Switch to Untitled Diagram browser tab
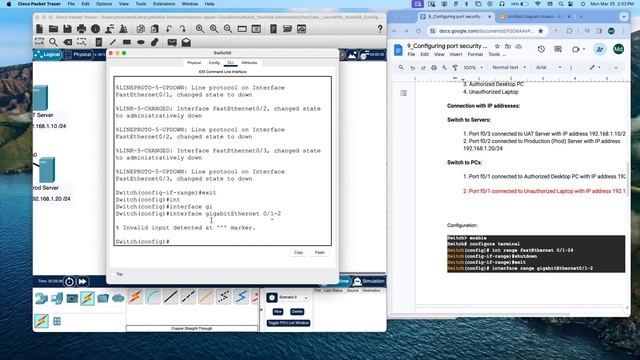 (535, 17)
